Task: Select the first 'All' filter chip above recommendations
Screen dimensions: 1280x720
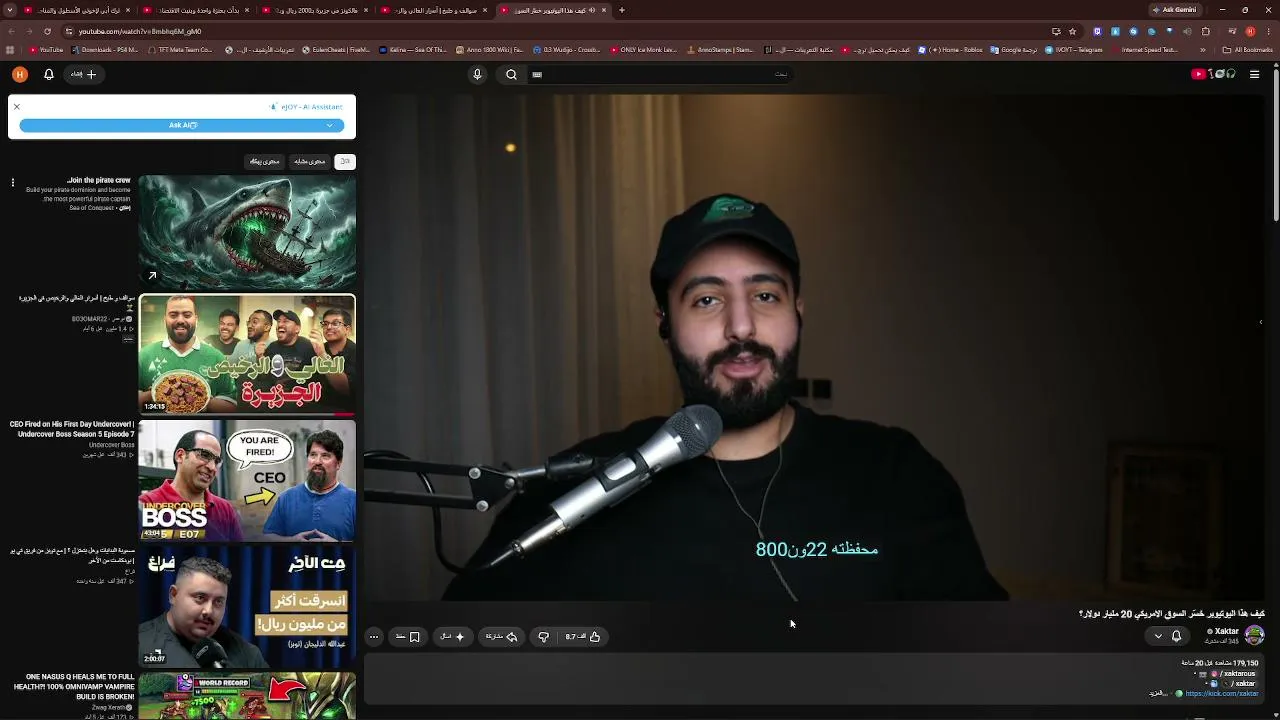Action: click(x=345, y=161)
